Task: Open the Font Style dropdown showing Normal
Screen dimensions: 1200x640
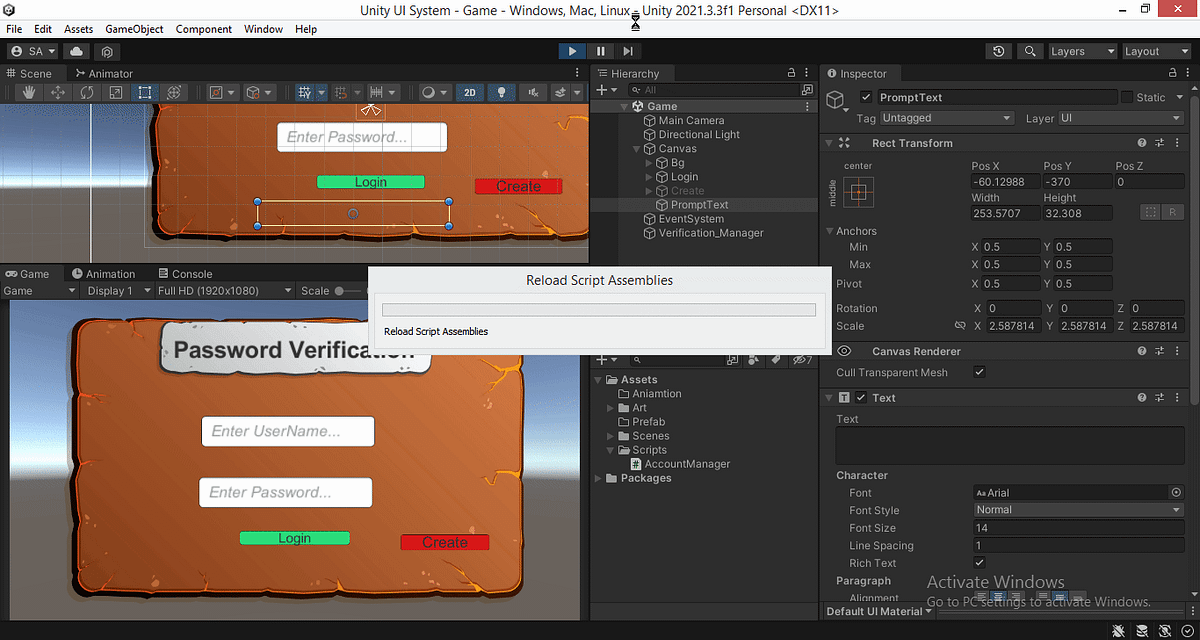Action: click(1077, 509)
